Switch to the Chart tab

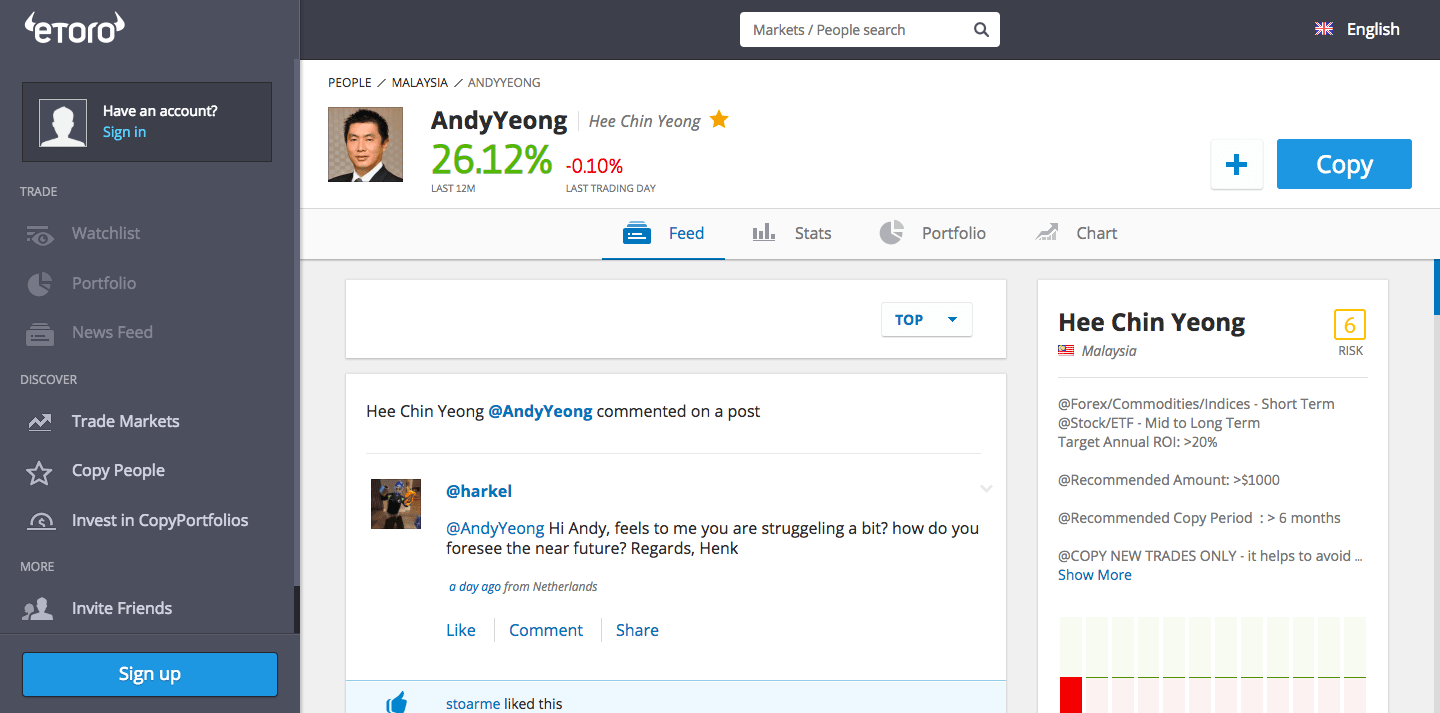pos(1076,233)
